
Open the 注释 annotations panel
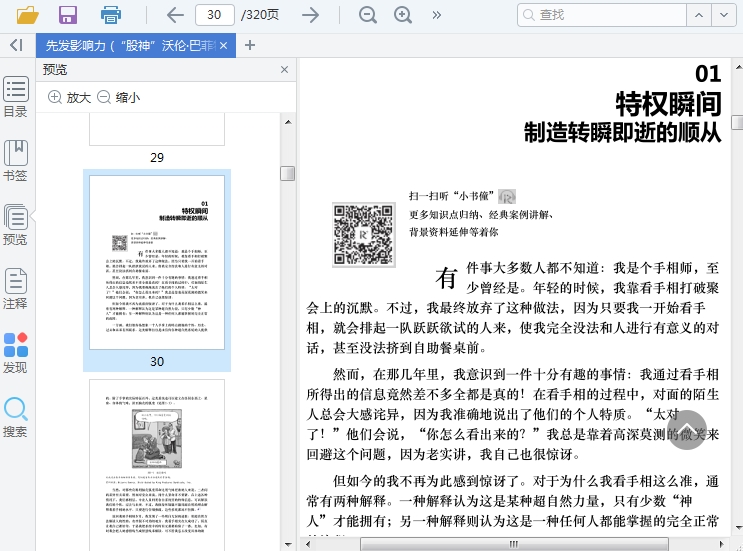[16, 289]
